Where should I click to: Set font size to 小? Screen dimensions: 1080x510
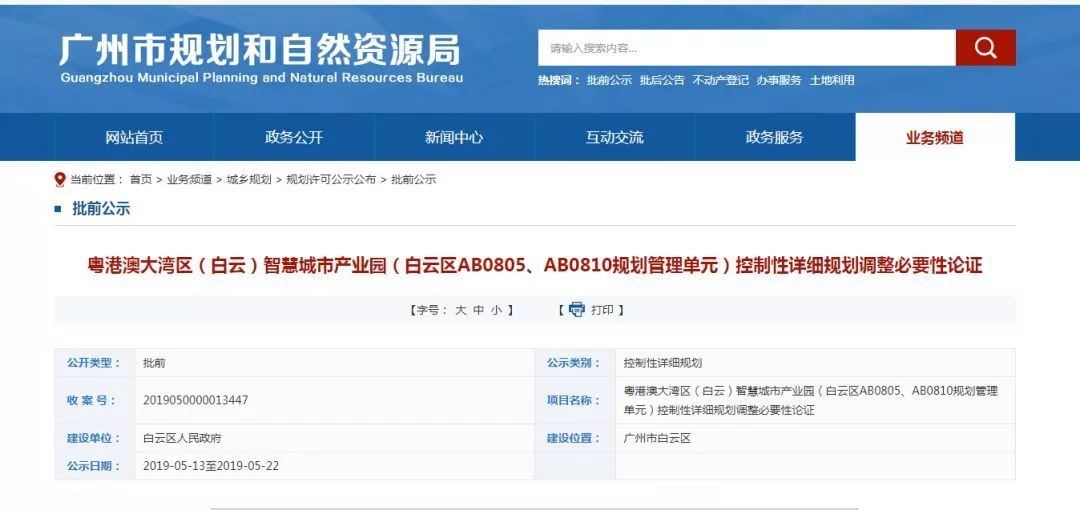496,310
